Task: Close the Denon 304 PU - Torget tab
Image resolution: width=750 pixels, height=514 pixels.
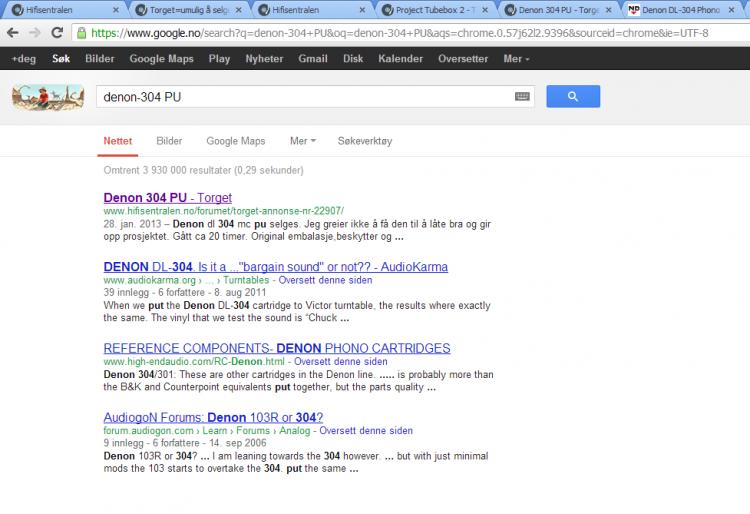Action: (x=608, y=10)
